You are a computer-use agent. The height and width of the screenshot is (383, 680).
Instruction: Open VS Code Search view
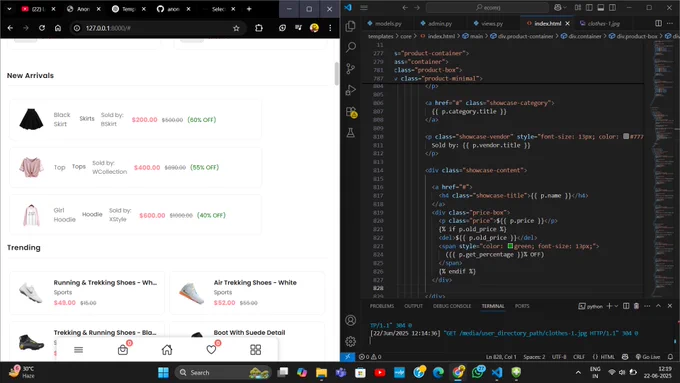(x=351, y=47)
